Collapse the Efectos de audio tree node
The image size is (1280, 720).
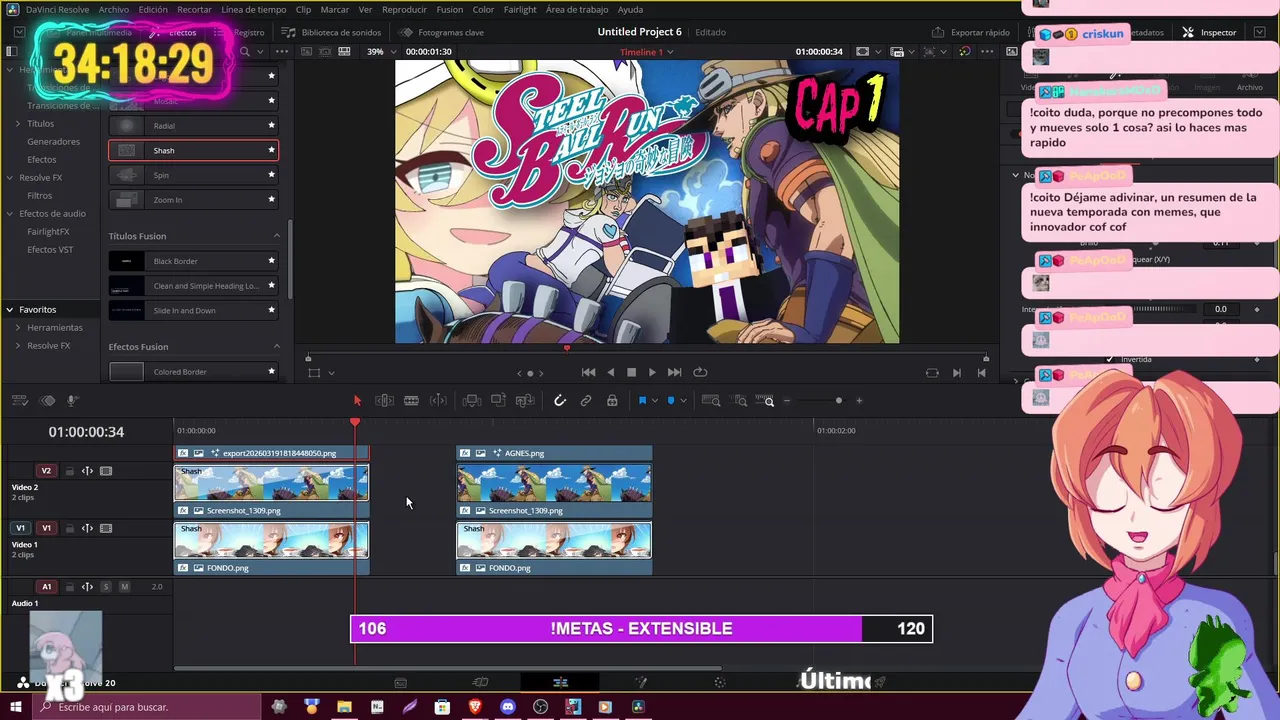pyautogui.click(x=9, y=213)
